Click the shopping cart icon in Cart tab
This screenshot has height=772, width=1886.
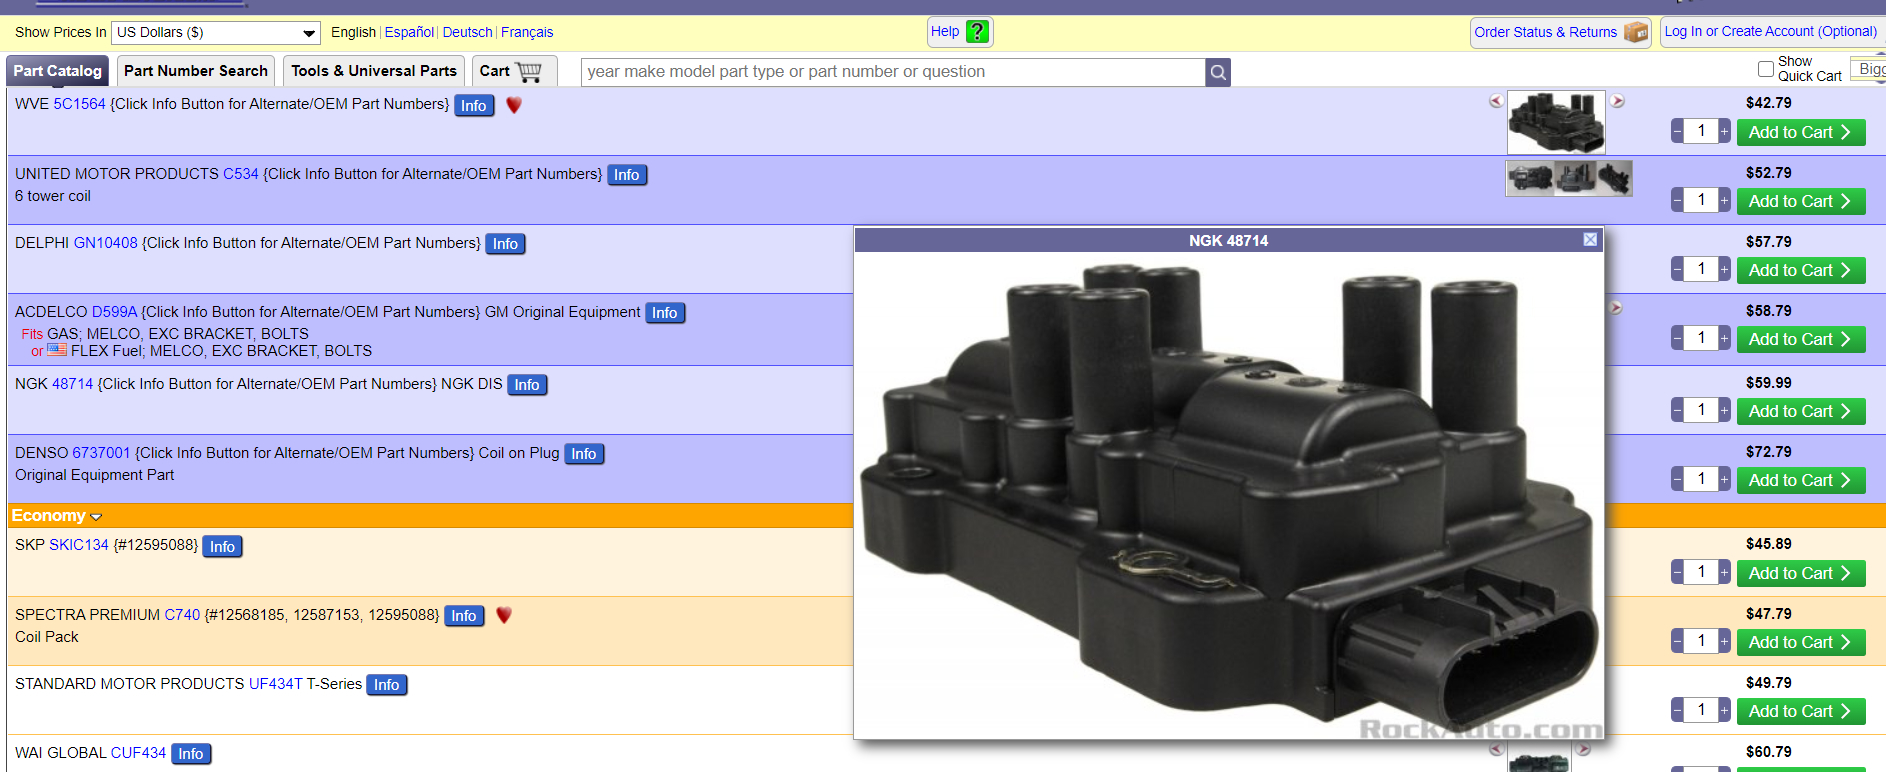tap(528, 72)
